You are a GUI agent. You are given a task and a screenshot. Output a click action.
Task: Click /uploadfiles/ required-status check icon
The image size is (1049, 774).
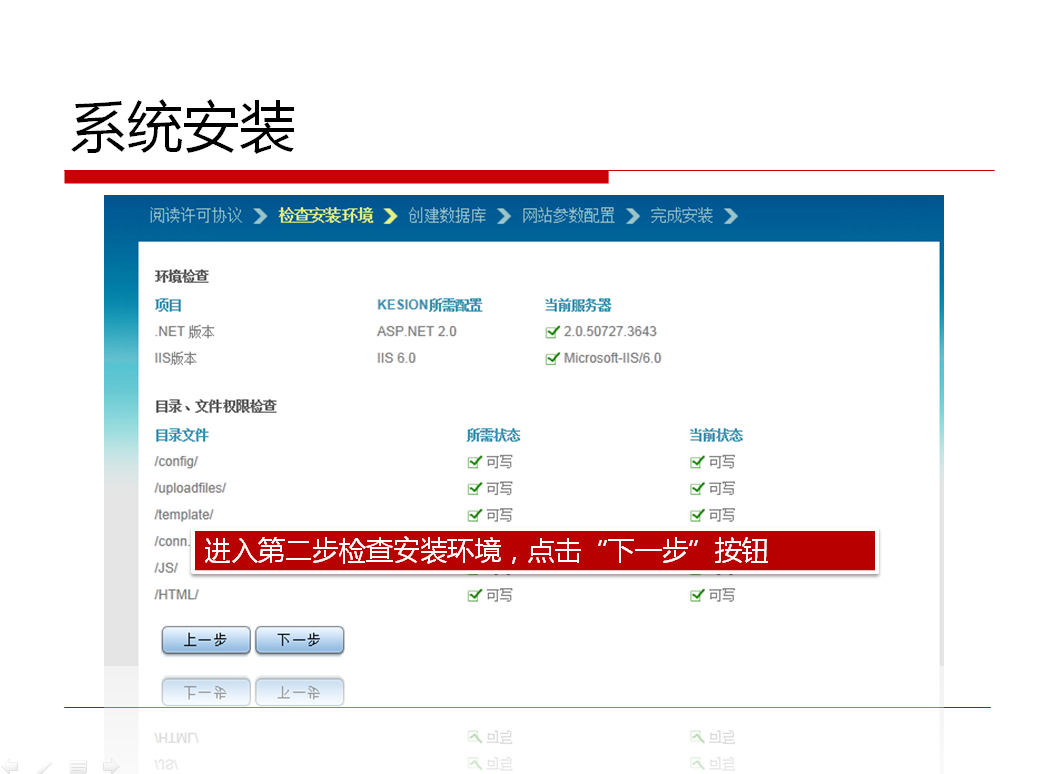point(474,488)
